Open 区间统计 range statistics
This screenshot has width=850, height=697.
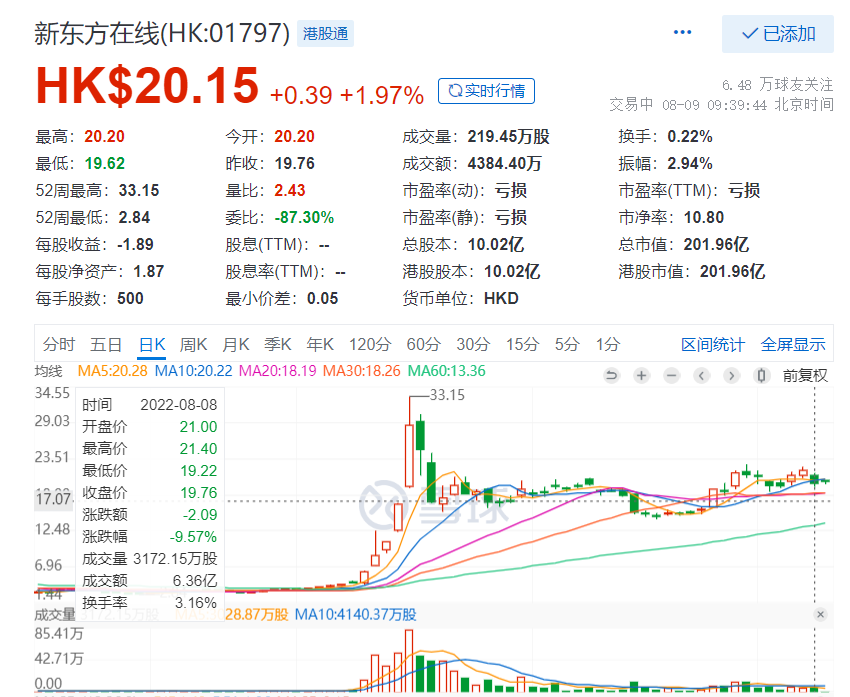pyautogui.click(x=713, y=345)
